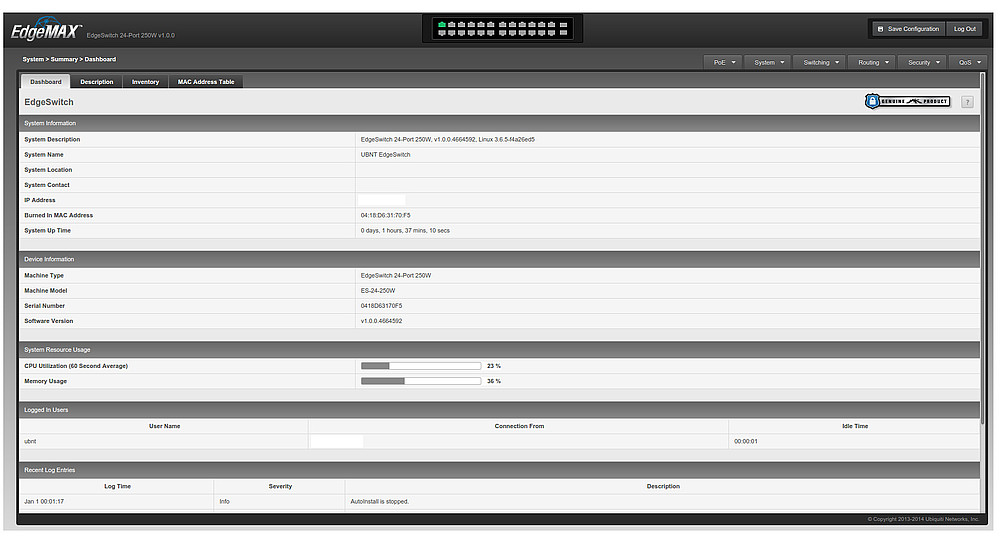Click the breadcrumb System > Summary > Dashboard
Image resolution: width=1000 pixels, height=542 pixels.
click(x=70, y=59)
